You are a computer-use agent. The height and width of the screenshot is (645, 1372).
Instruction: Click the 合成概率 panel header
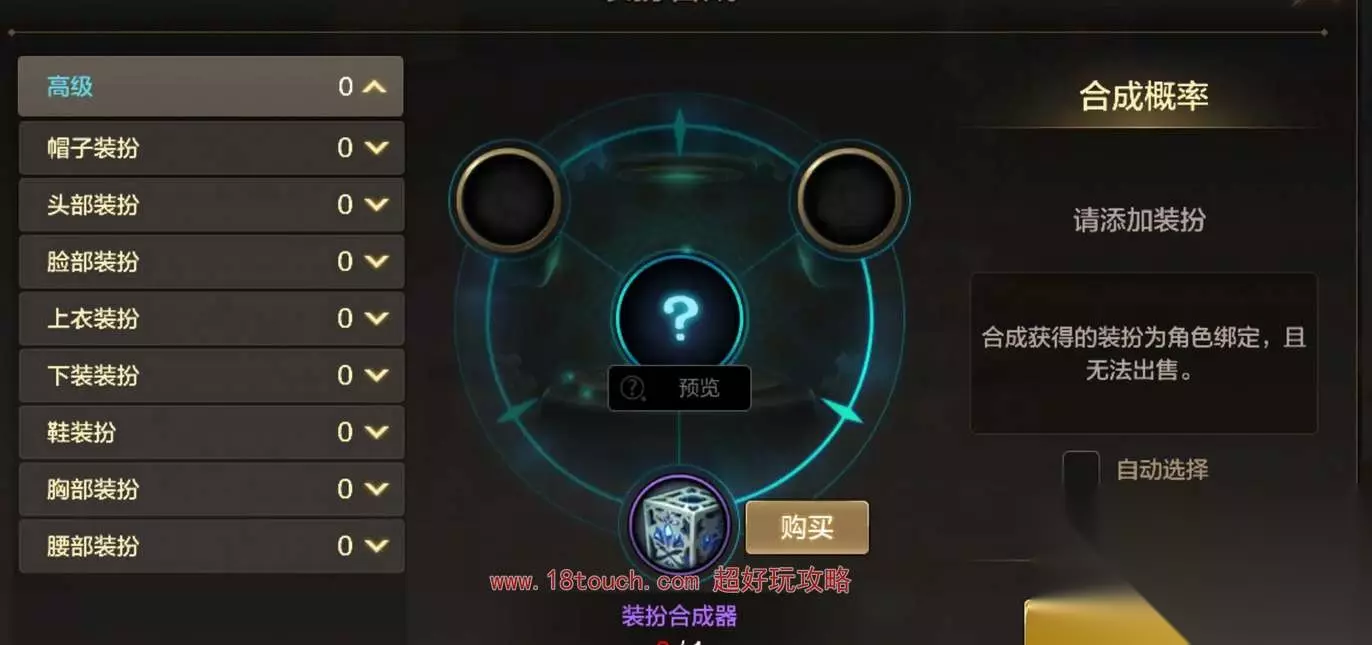point(1144,96)
